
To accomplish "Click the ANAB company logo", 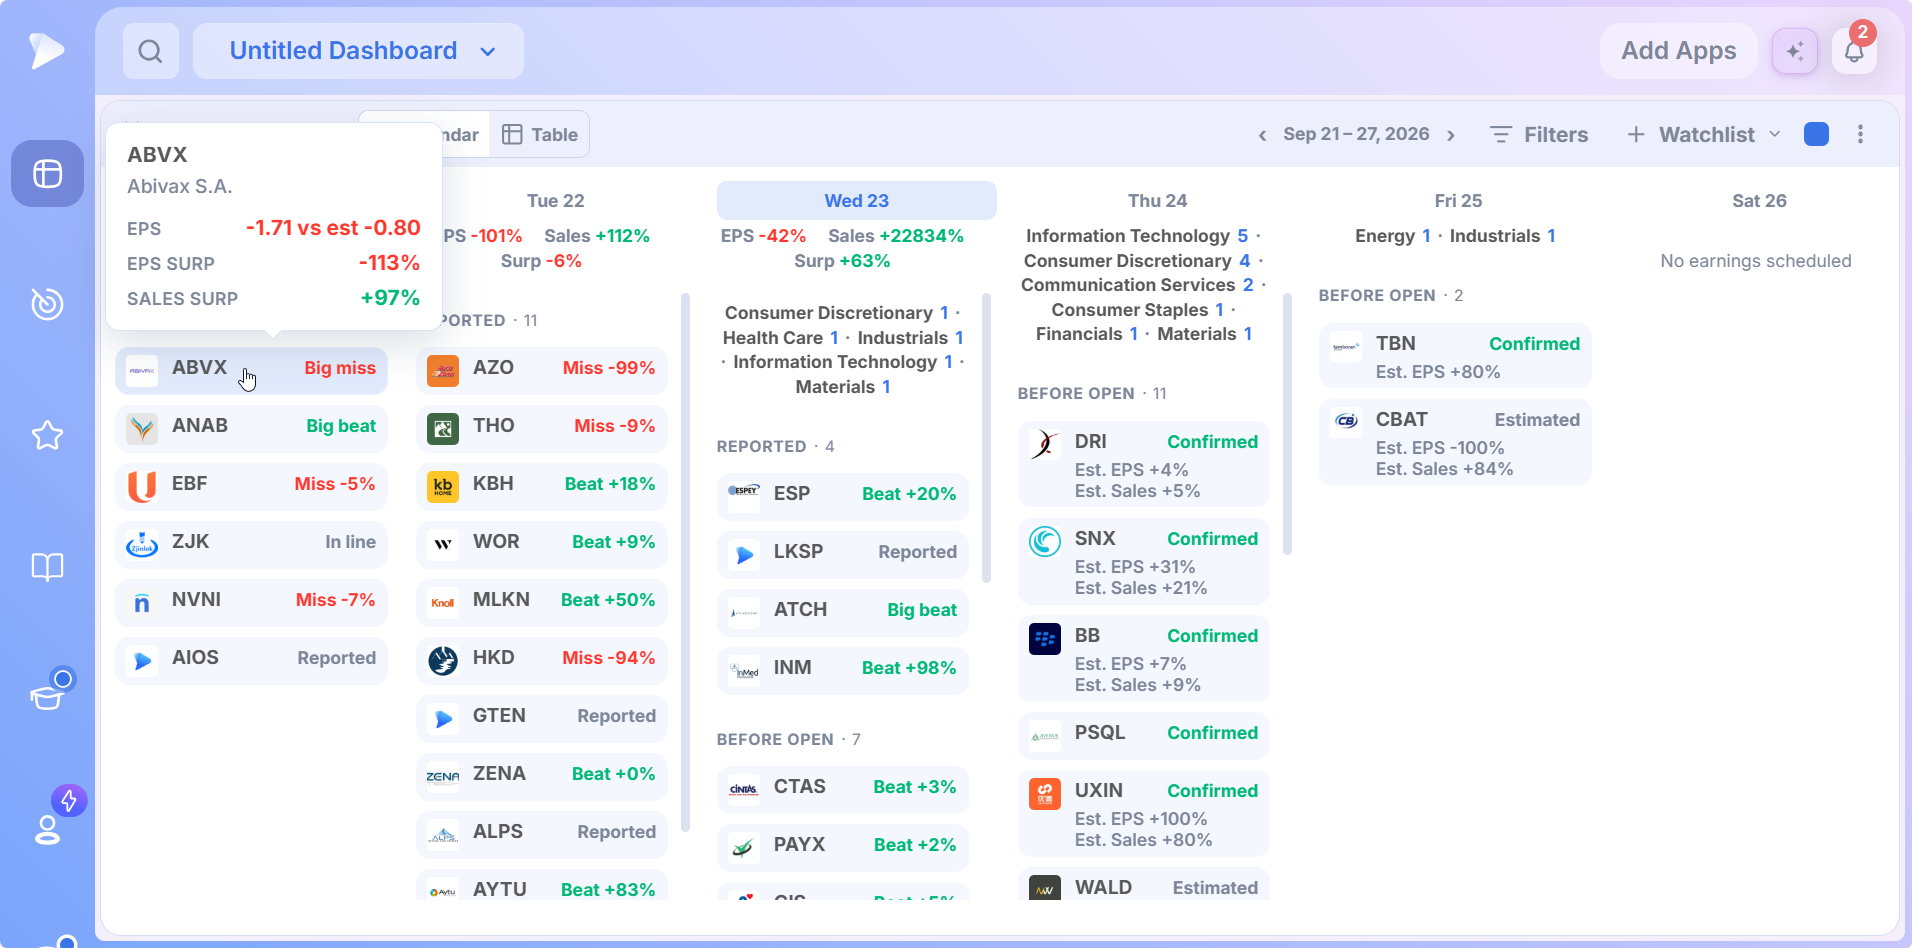I will (142, 429).
